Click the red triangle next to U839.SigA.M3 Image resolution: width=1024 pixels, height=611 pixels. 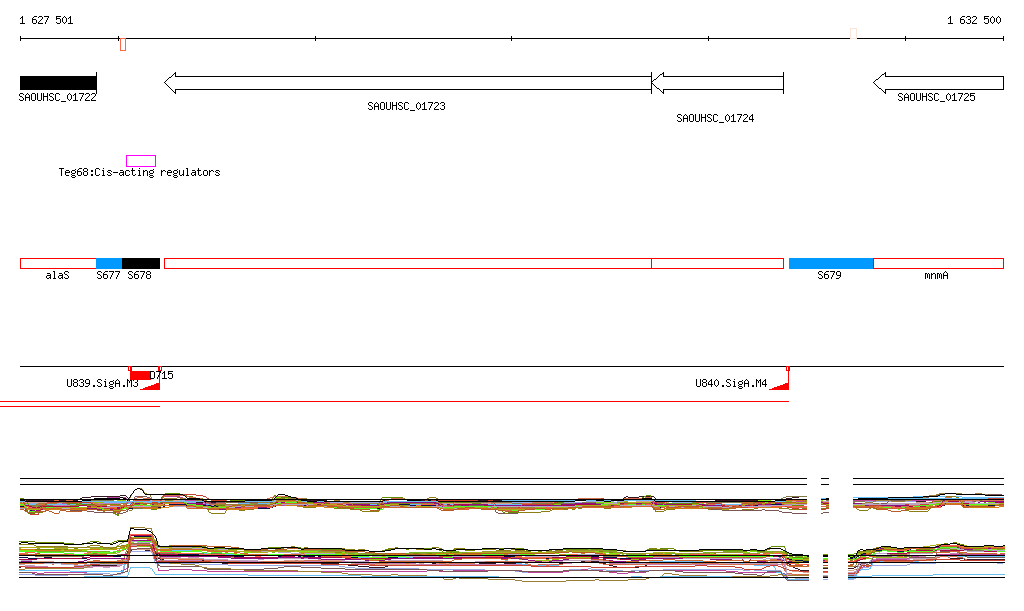[x=152, y=386]
